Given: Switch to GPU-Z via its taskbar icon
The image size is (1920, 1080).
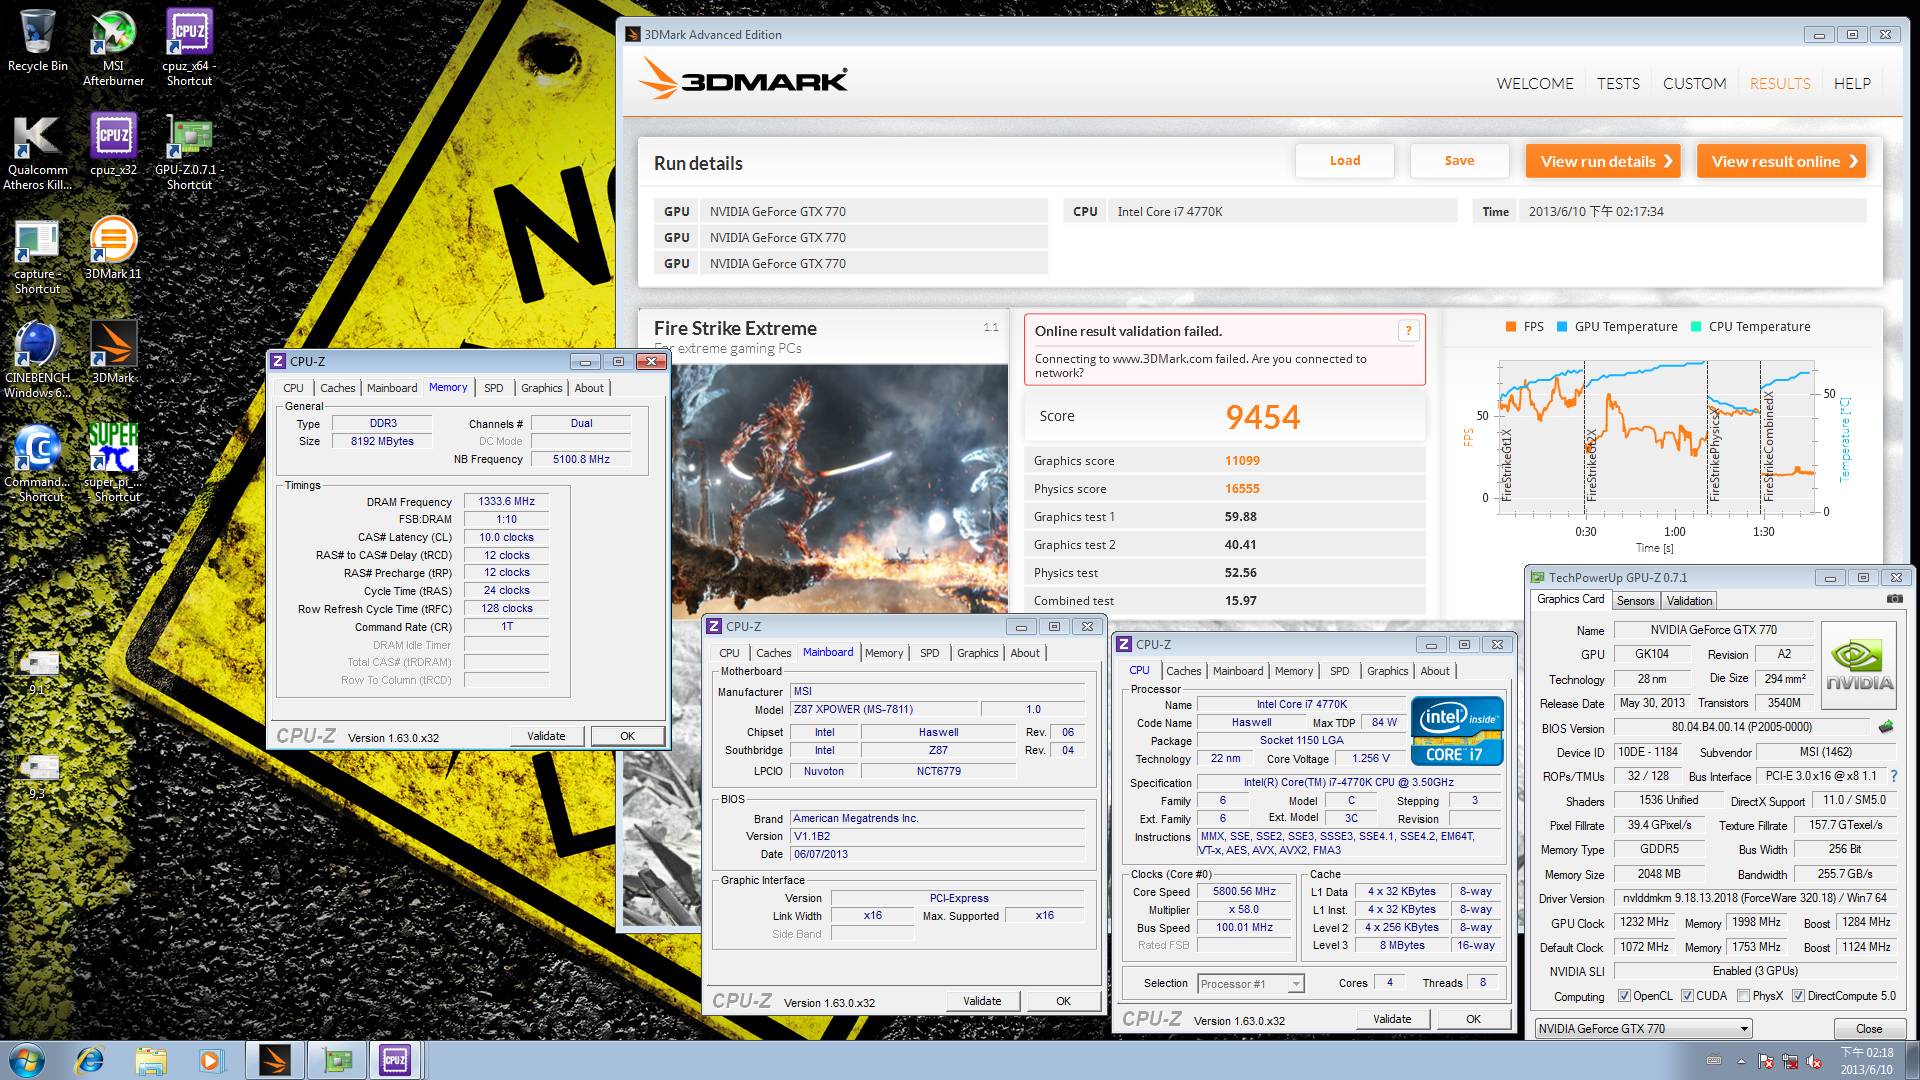Looking at the screenshot, I should [337, 1060].
